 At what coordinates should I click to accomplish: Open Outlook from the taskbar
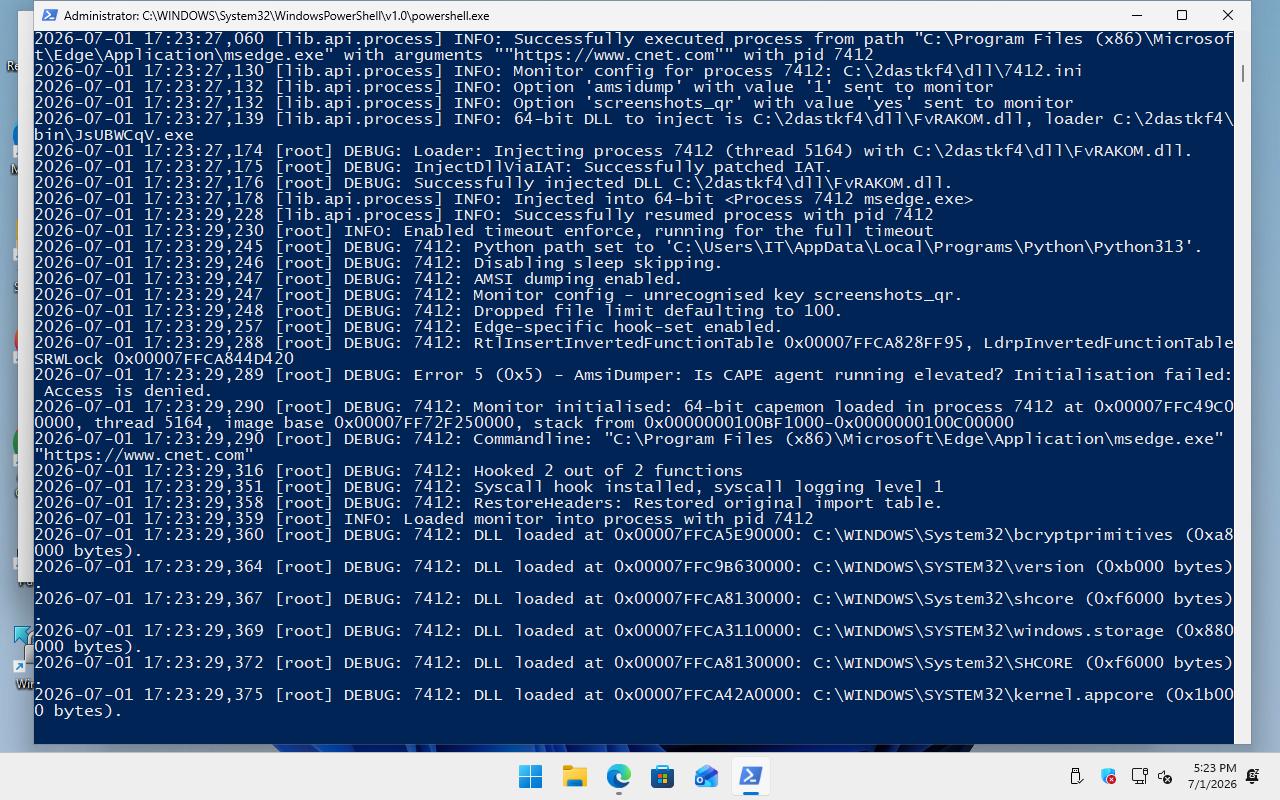[x=706, y=776]
